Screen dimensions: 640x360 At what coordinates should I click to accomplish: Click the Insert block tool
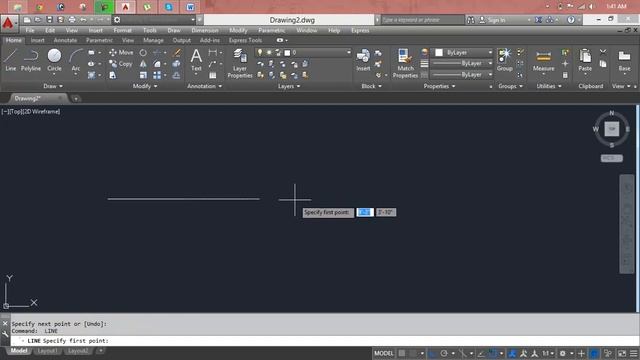pos(363,60)
